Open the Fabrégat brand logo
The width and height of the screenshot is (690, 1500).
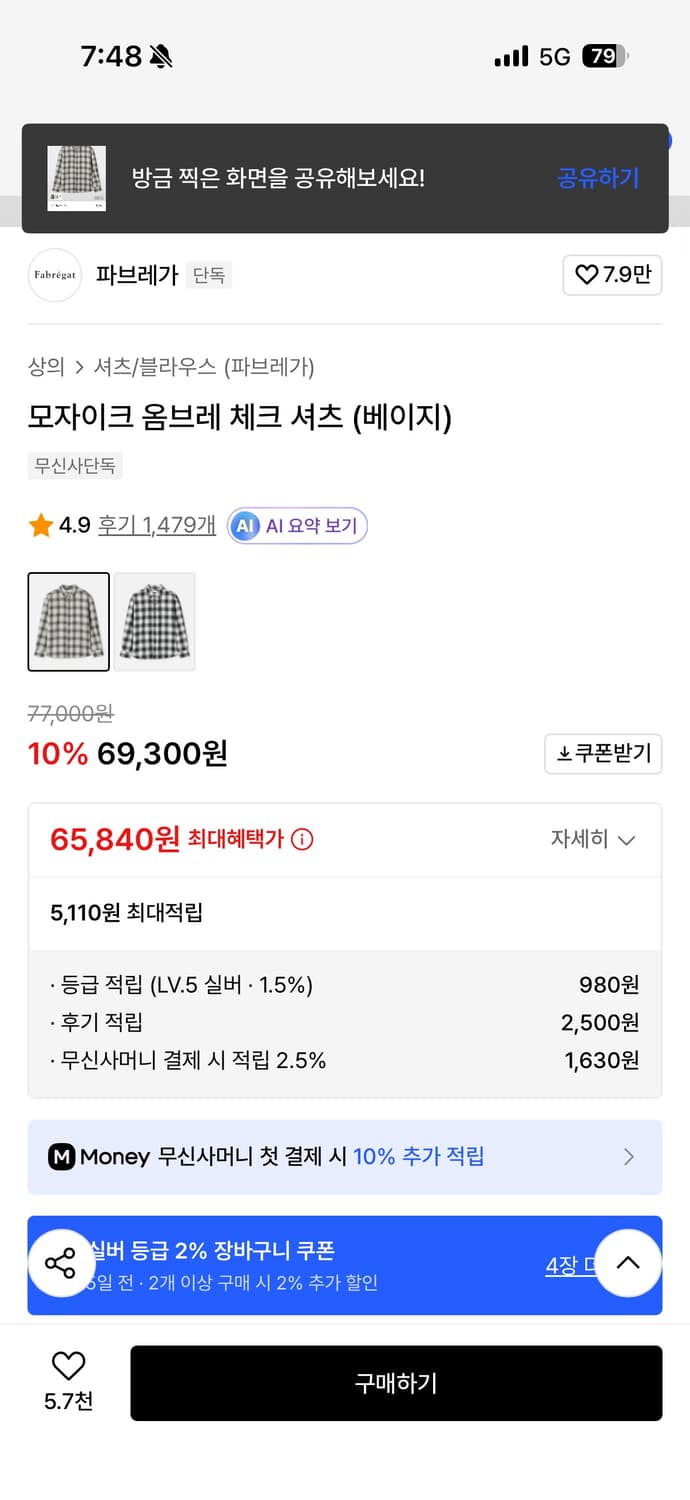point(54,275)
